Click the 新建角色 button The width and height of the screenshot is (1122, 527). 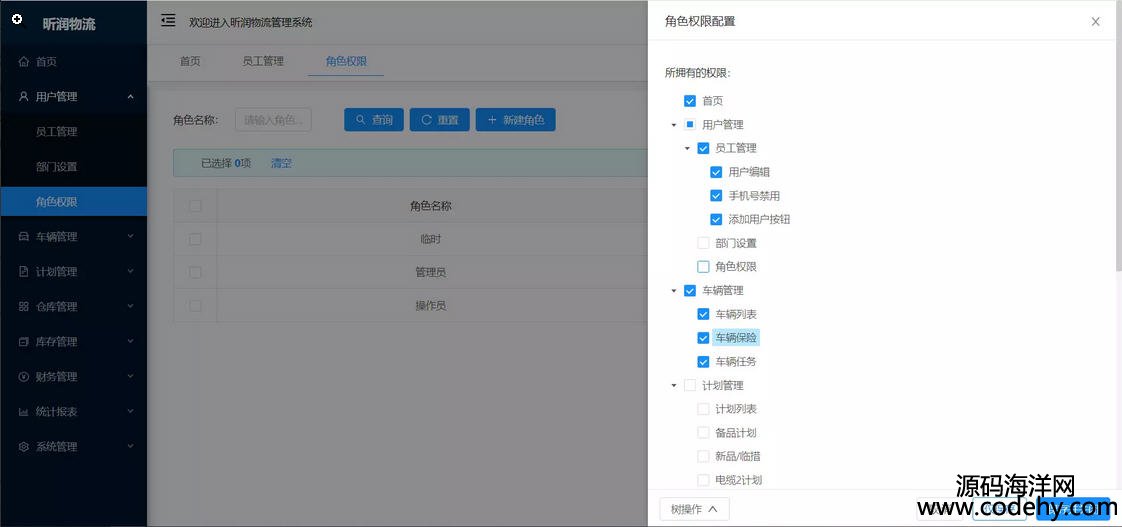(x=515, y=120)
